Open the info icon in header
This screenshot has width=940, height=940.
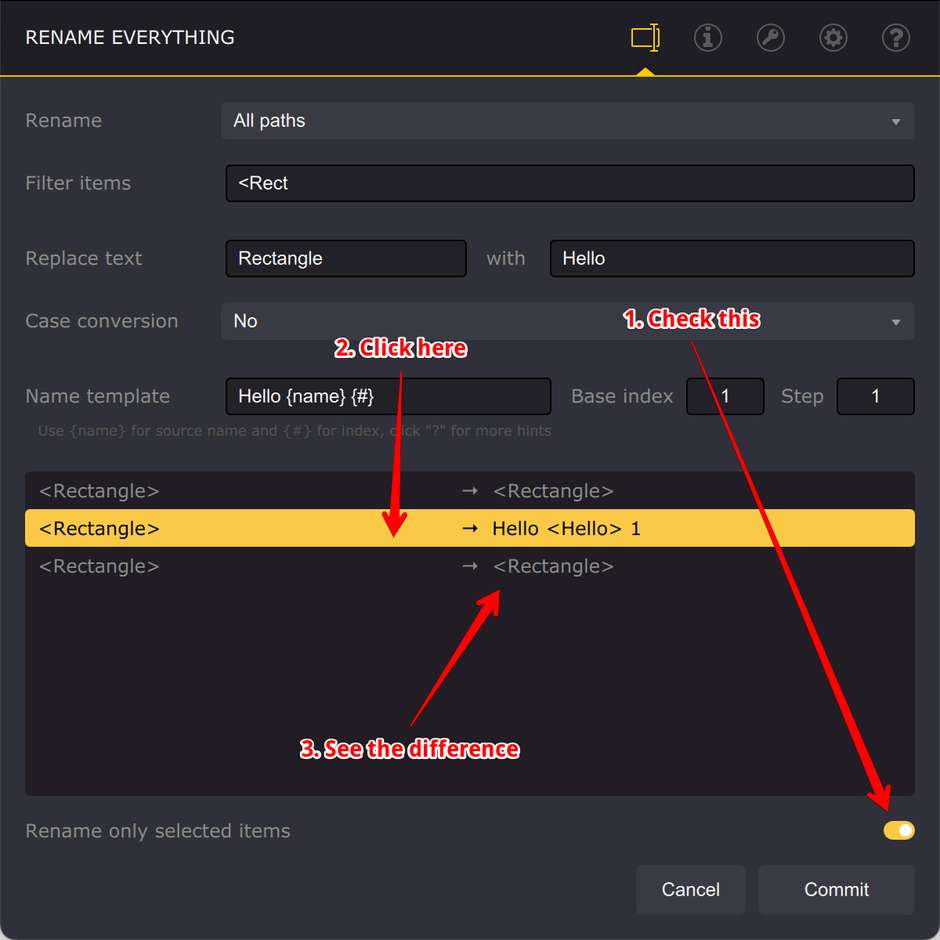707,38
